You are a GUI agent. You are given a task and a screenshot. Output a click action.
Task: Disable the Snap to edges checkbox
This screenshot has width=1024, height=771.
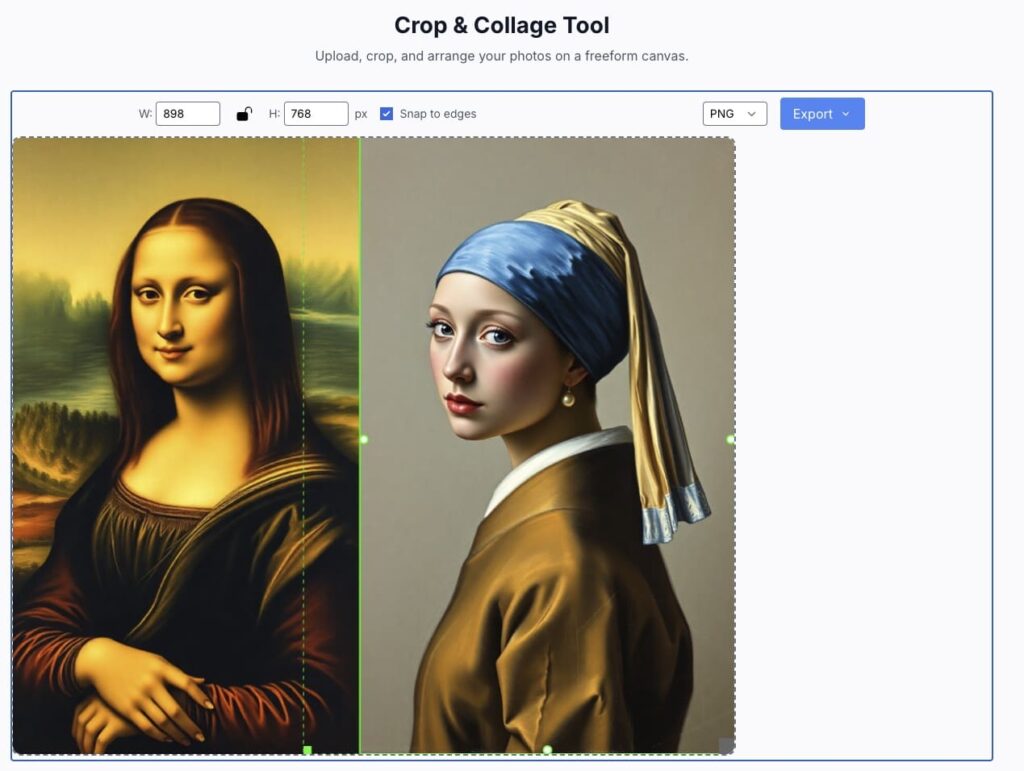pos(387,114)
